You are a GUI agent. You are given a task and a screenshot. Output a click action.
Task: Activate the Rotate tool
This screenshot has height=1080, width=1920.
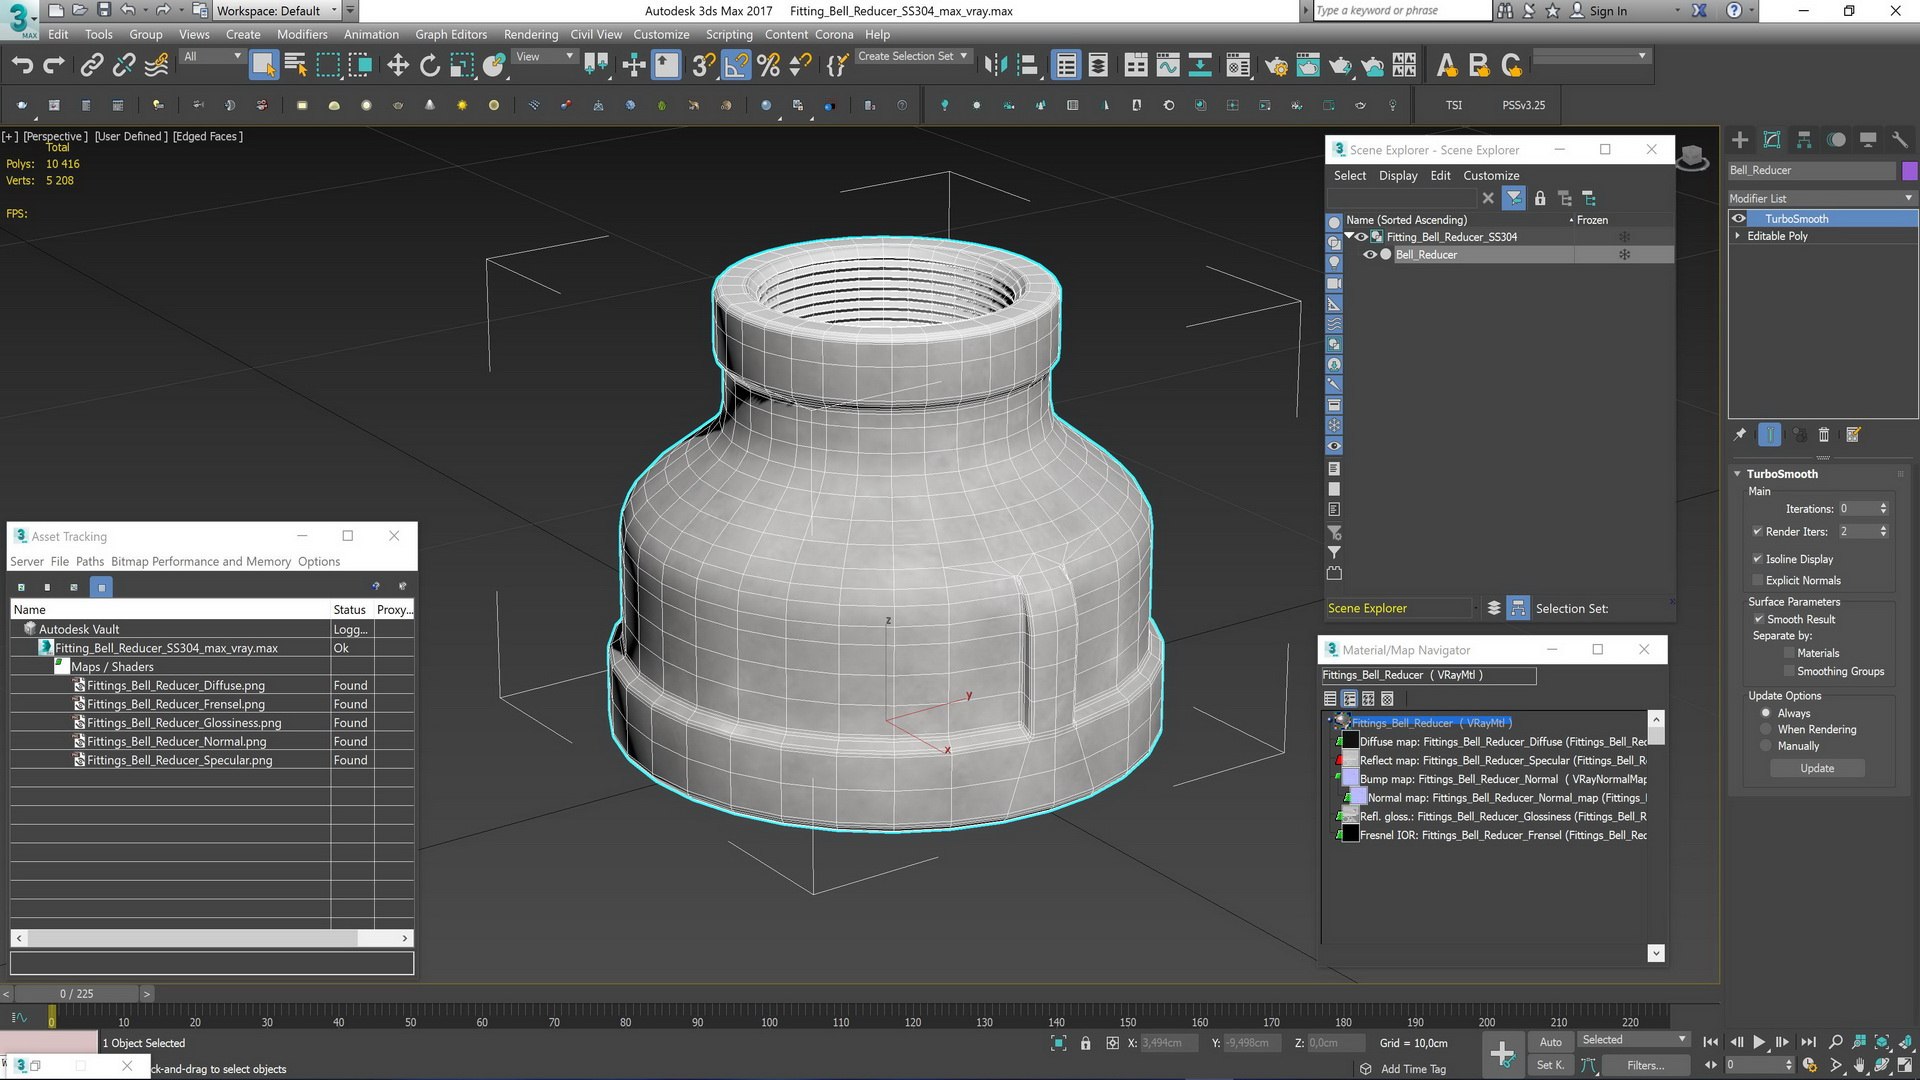[x=430, y=66]
